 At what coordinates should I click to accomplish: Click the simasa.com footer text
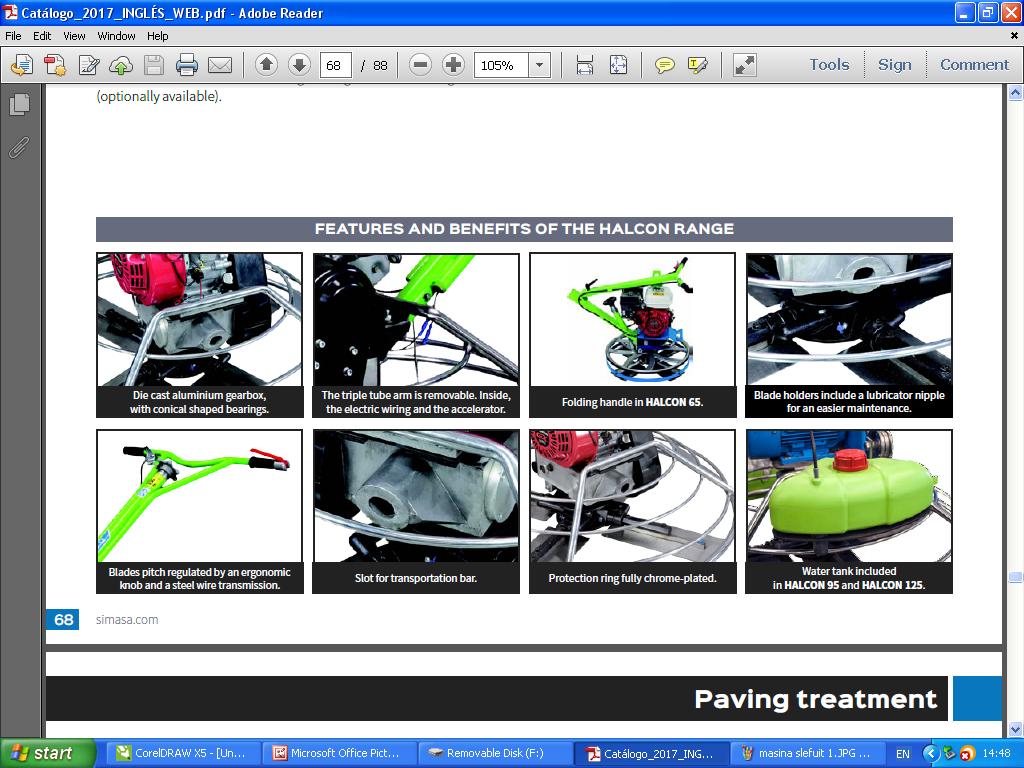[127, 620]
